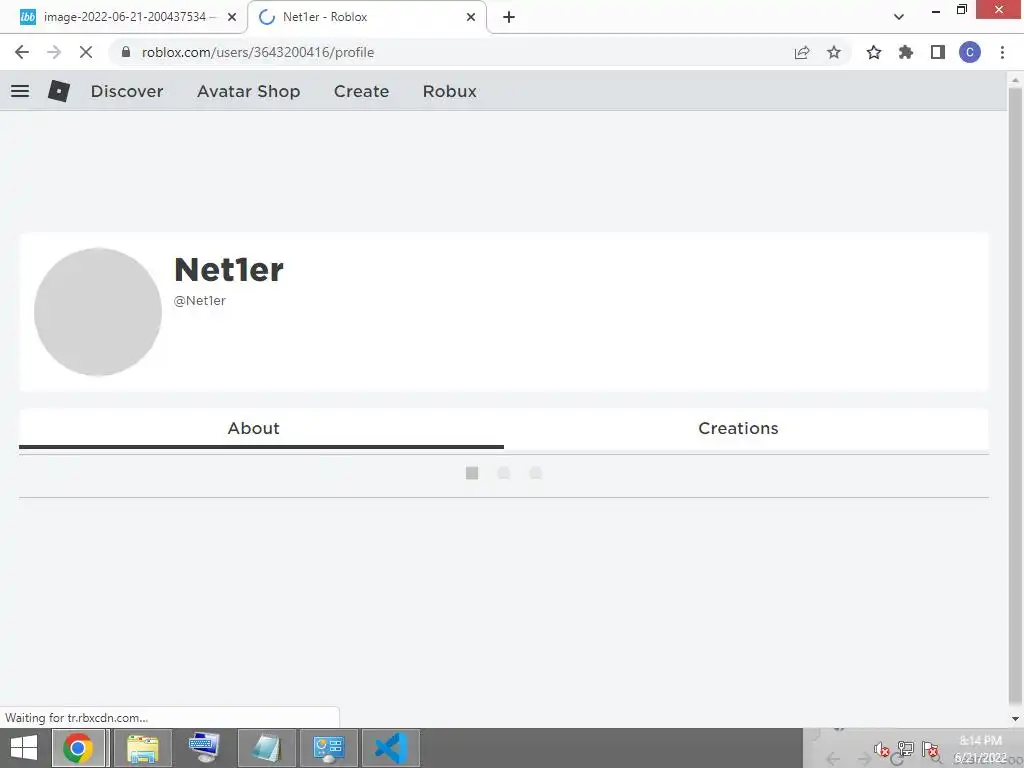The image size is (1024, 768).
Task: Open the bookmarks star toolbar icon
Action: point(874,52)
